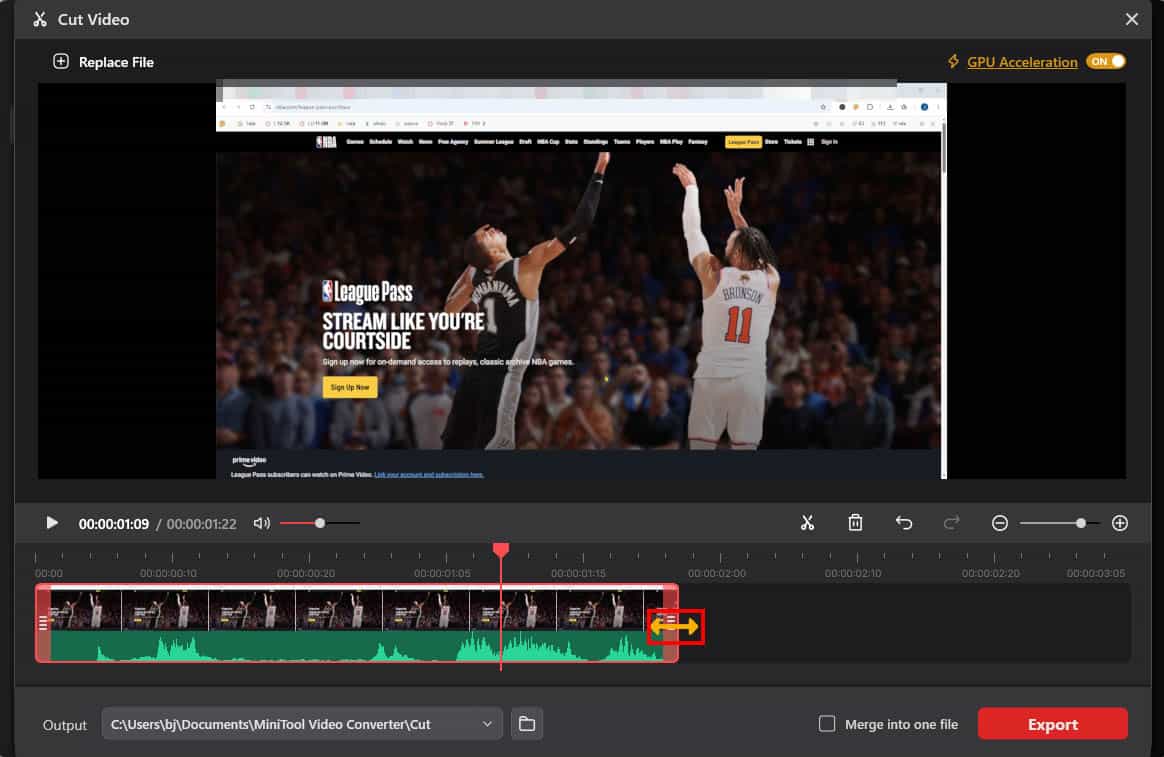Redo the last undone edit
1164x757 pixels.
click(x=951, y=523)
